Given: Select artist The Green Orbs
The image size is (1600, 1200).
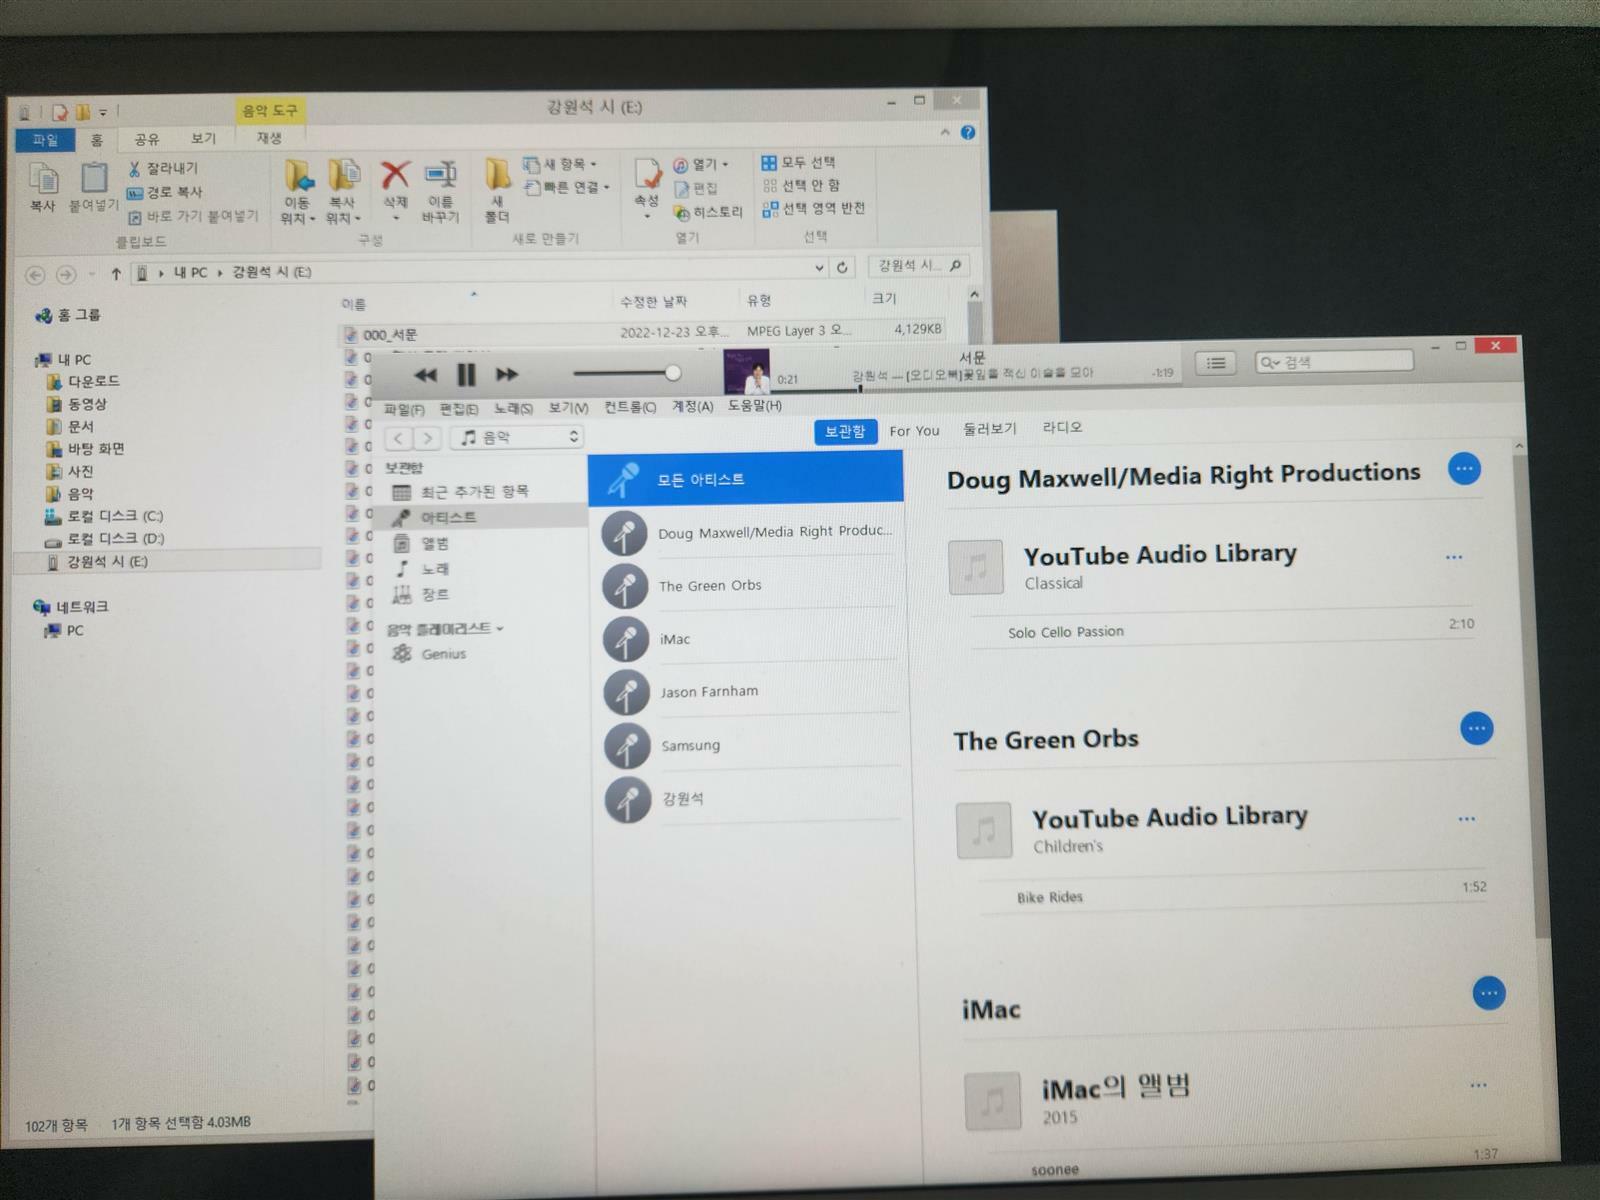Looking at the screenshot, I should tap(750, 586).
